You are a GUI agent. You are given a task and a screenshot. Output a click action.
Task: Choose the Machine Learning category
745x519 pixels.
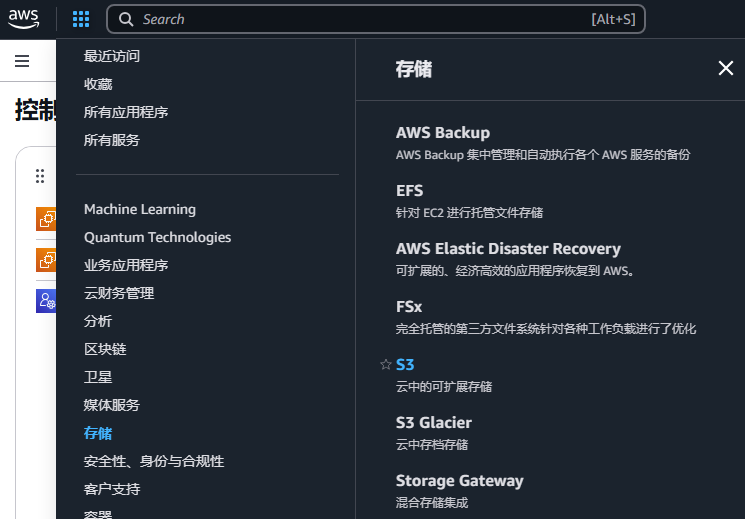pyautogui.click(x=140, y=209)
